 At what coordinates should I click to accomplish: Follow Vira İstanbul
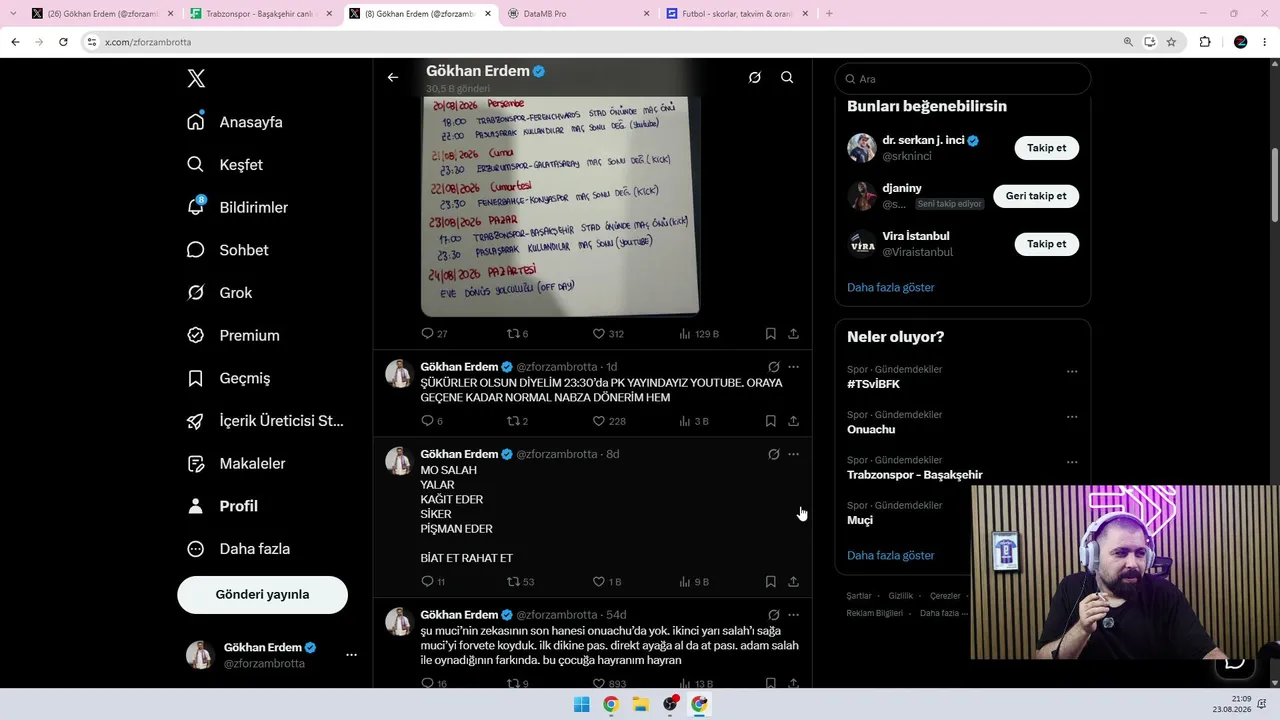pos(1046,244)
